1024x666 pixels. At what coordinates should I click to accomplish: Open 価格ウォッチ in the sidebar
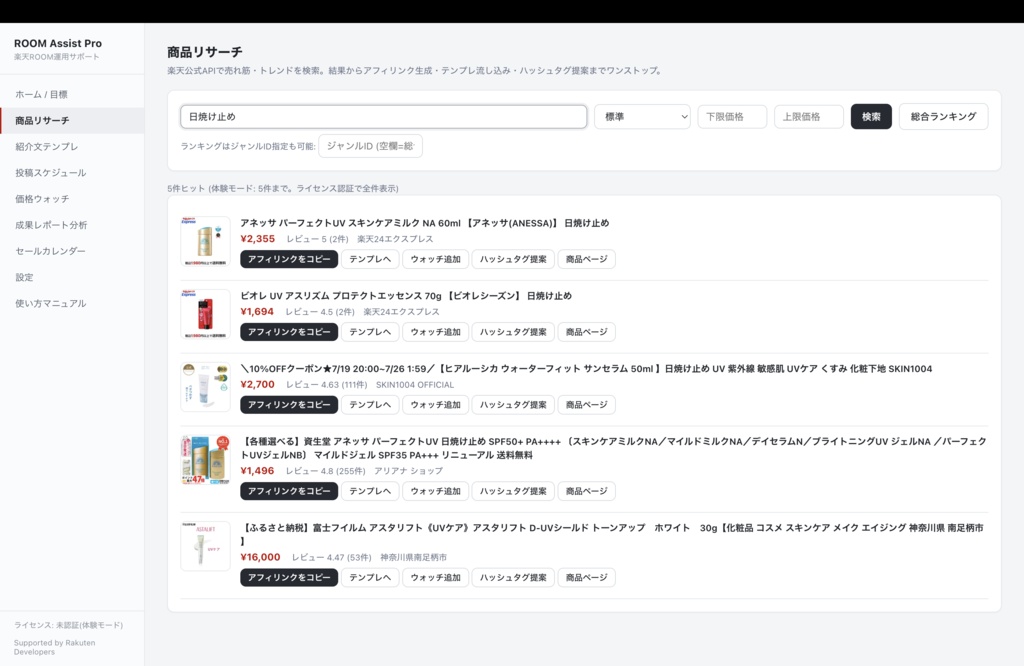[72, 198]
